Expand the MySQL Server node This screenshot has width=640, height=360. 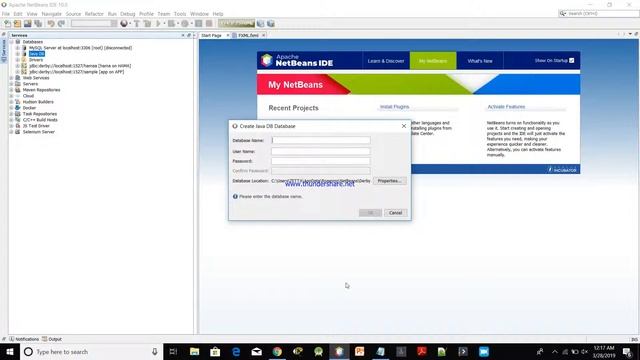coord(18,48)
